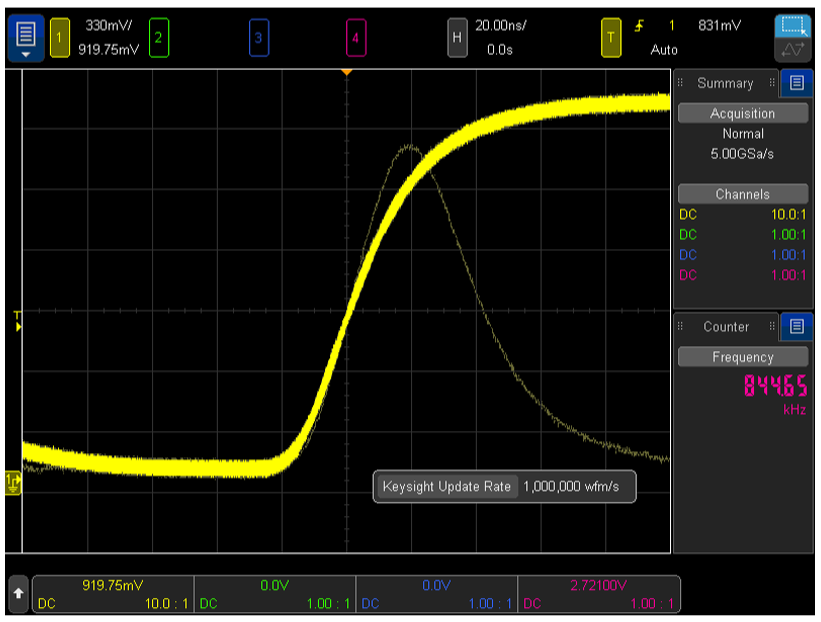Click the orange trigger time reference marker

347,73
